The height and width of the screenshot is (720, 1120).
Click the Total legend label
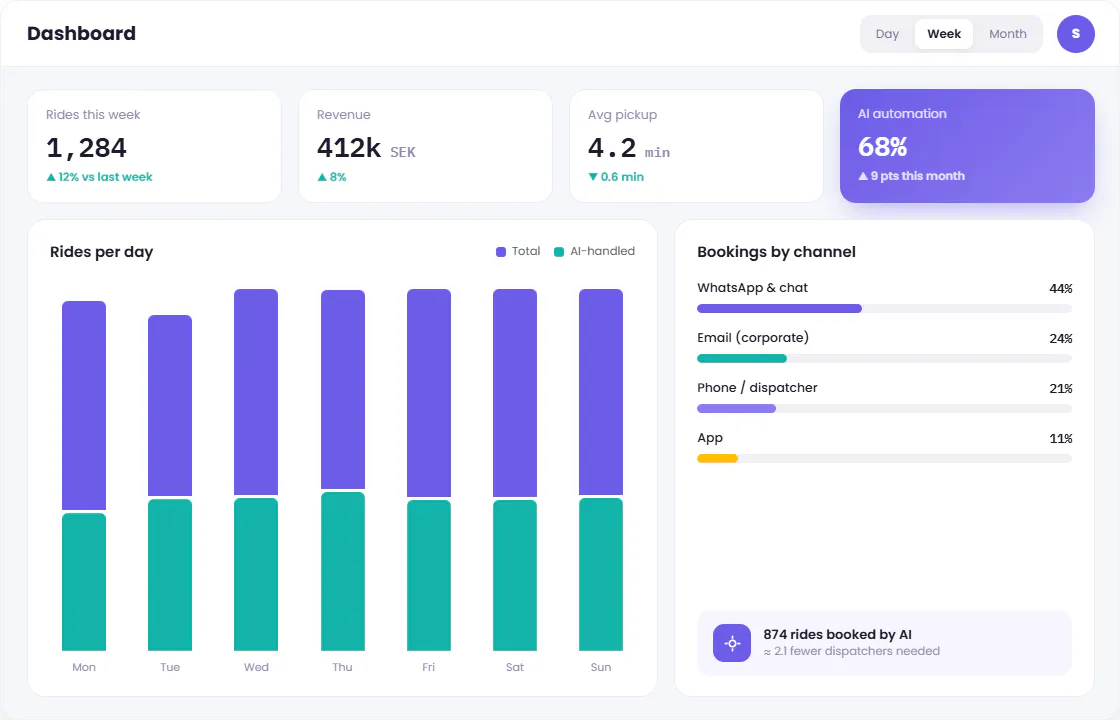(526, 251)
